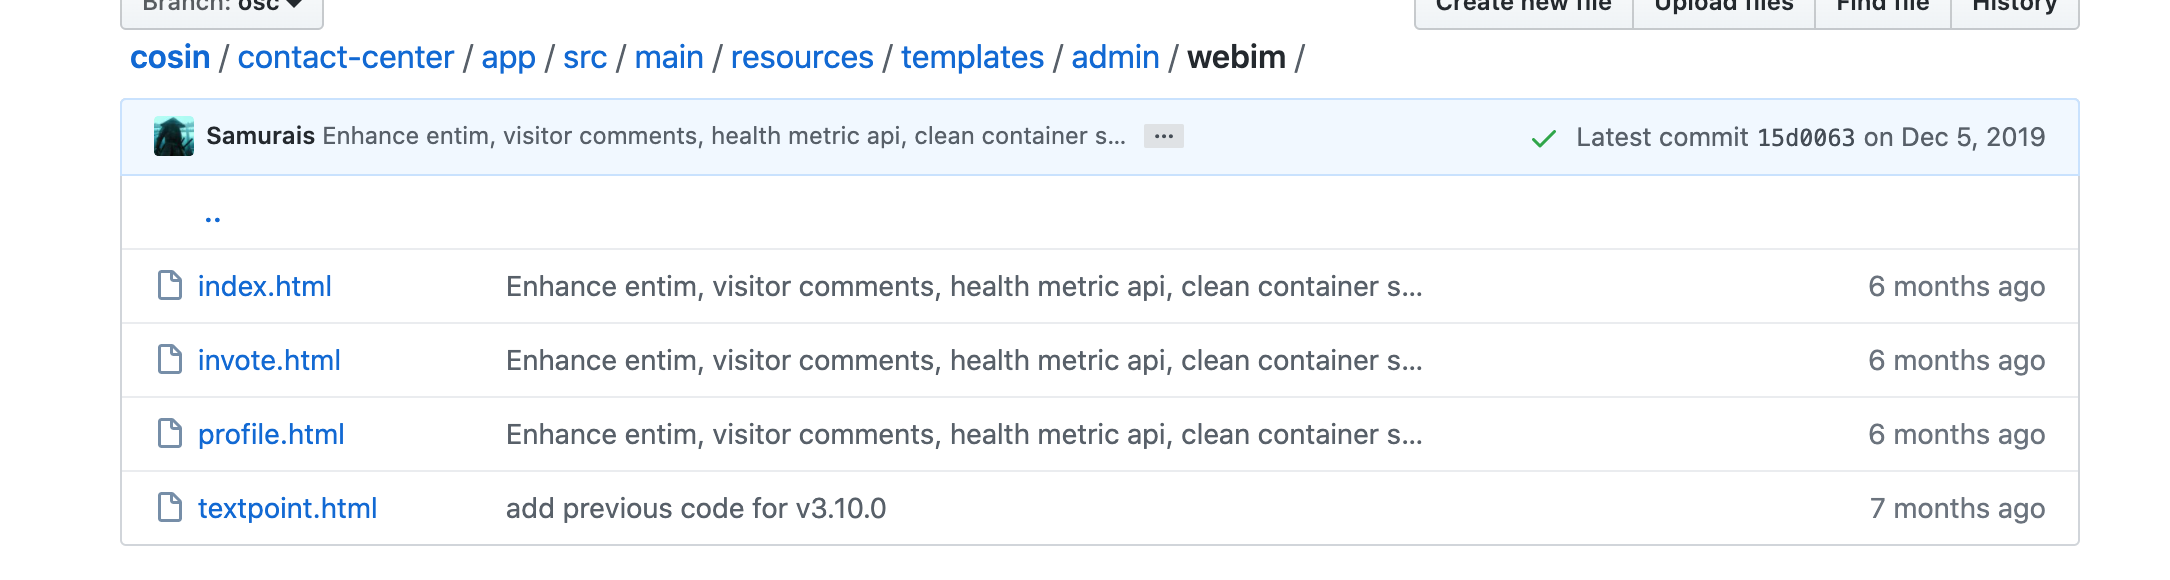Expand the commit message ellipsis button
The width and height of the screenshot is (2170, 580).
click(1164, 136)
